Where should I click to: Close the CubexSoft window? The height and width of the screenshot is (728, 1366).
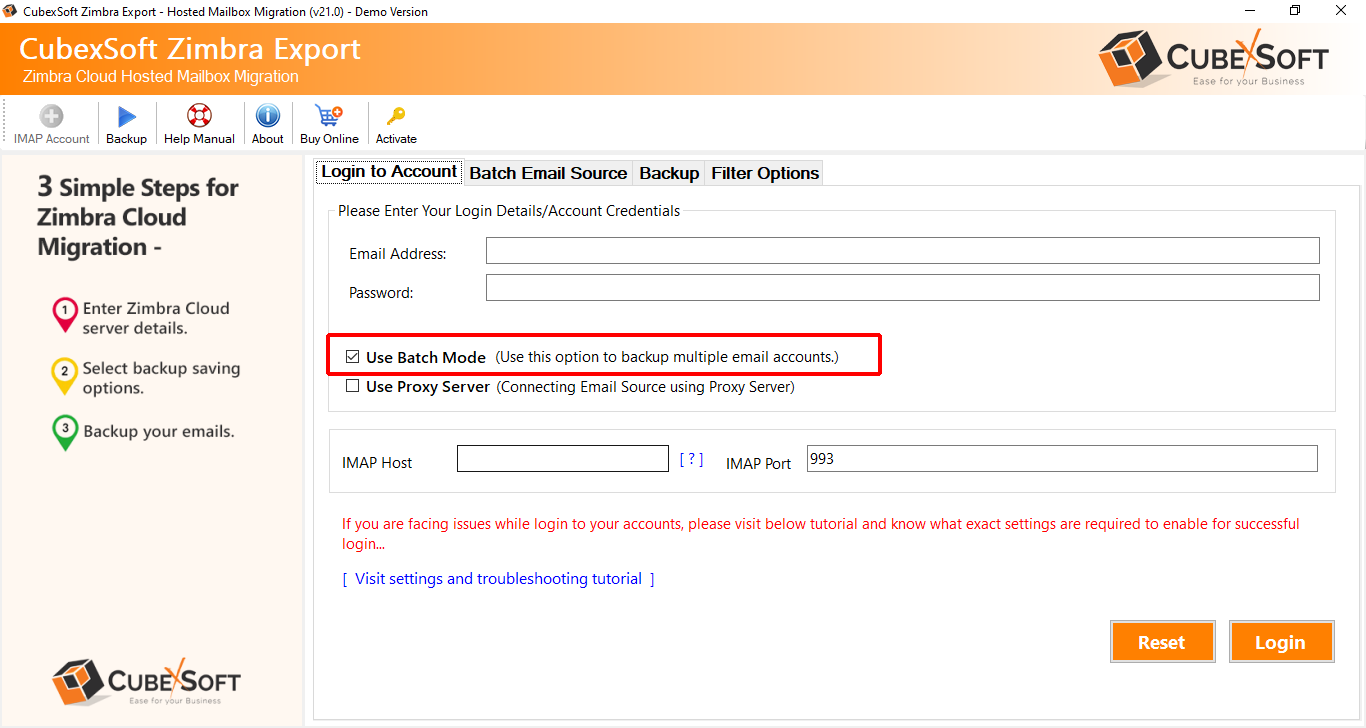tap(1341, 11)
